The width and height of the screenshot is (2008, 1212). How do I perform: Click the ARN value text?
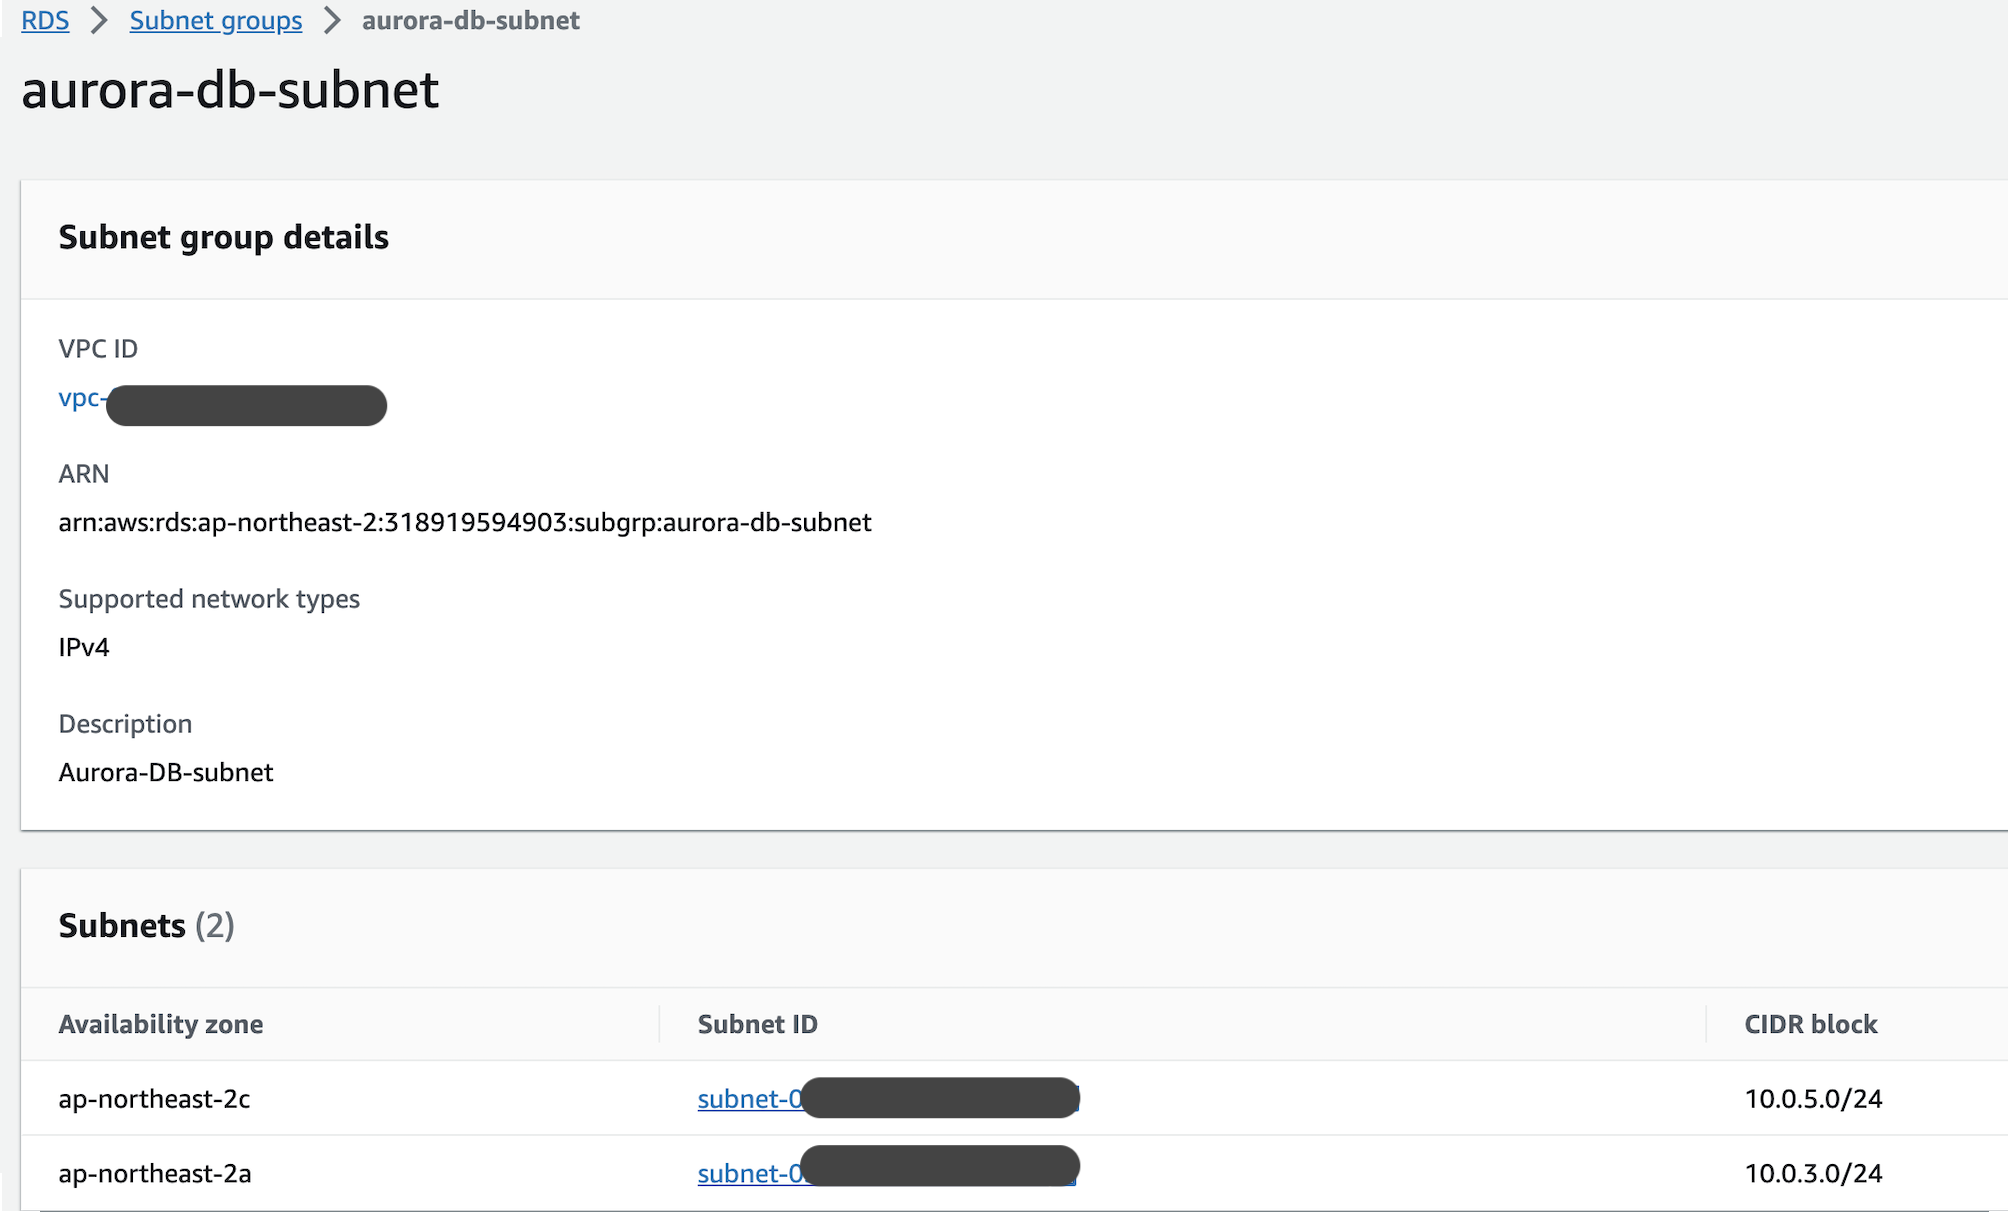tap(464, 522)
